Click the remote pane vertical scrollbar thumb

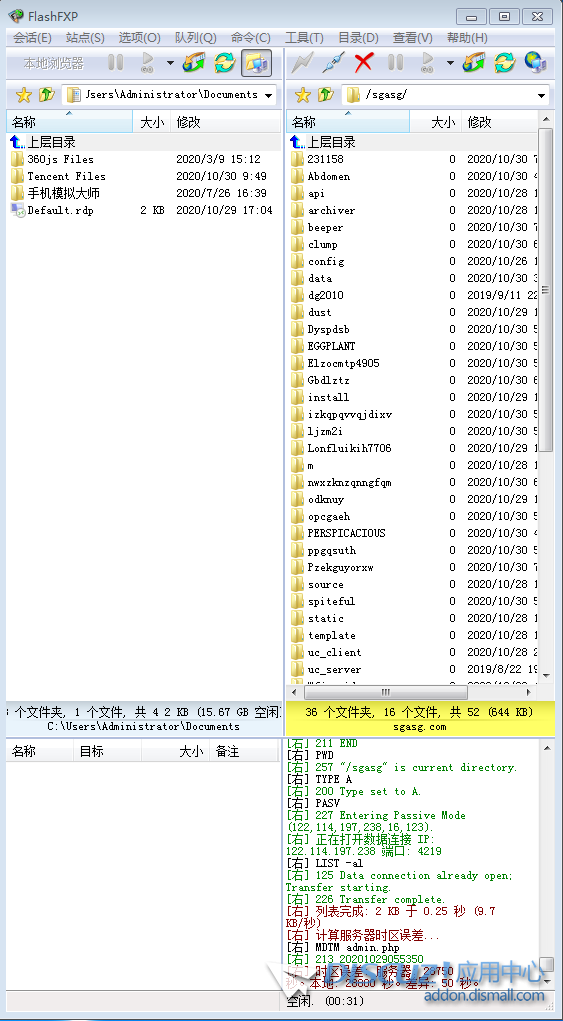(x=545, y=289)
